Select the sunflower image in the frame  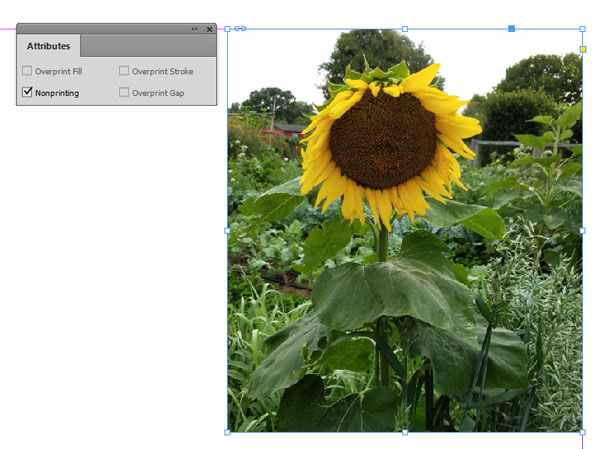[405, 230]
